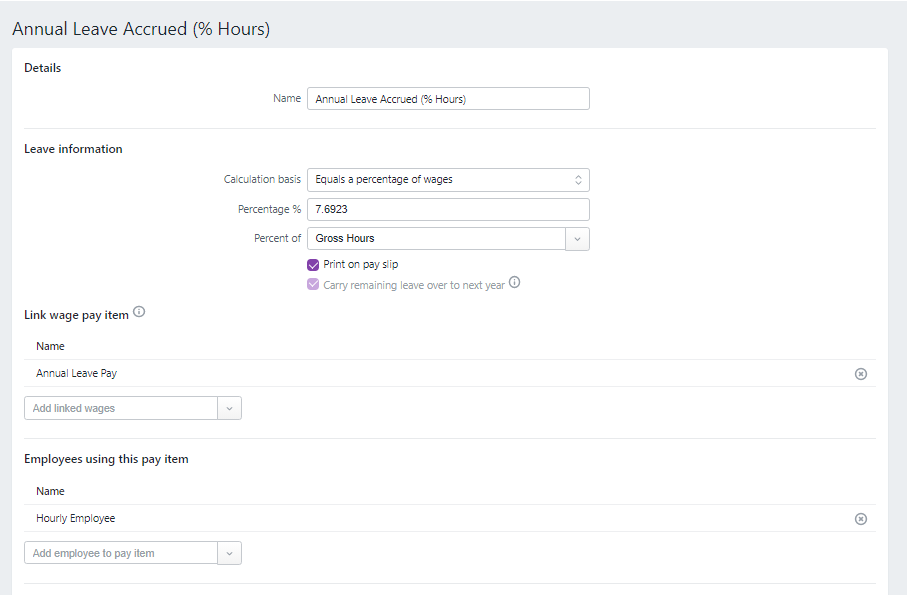907x595 pixels.
Task: Click the Annual Leave Accrued page heading
Action: pos(141,29)
